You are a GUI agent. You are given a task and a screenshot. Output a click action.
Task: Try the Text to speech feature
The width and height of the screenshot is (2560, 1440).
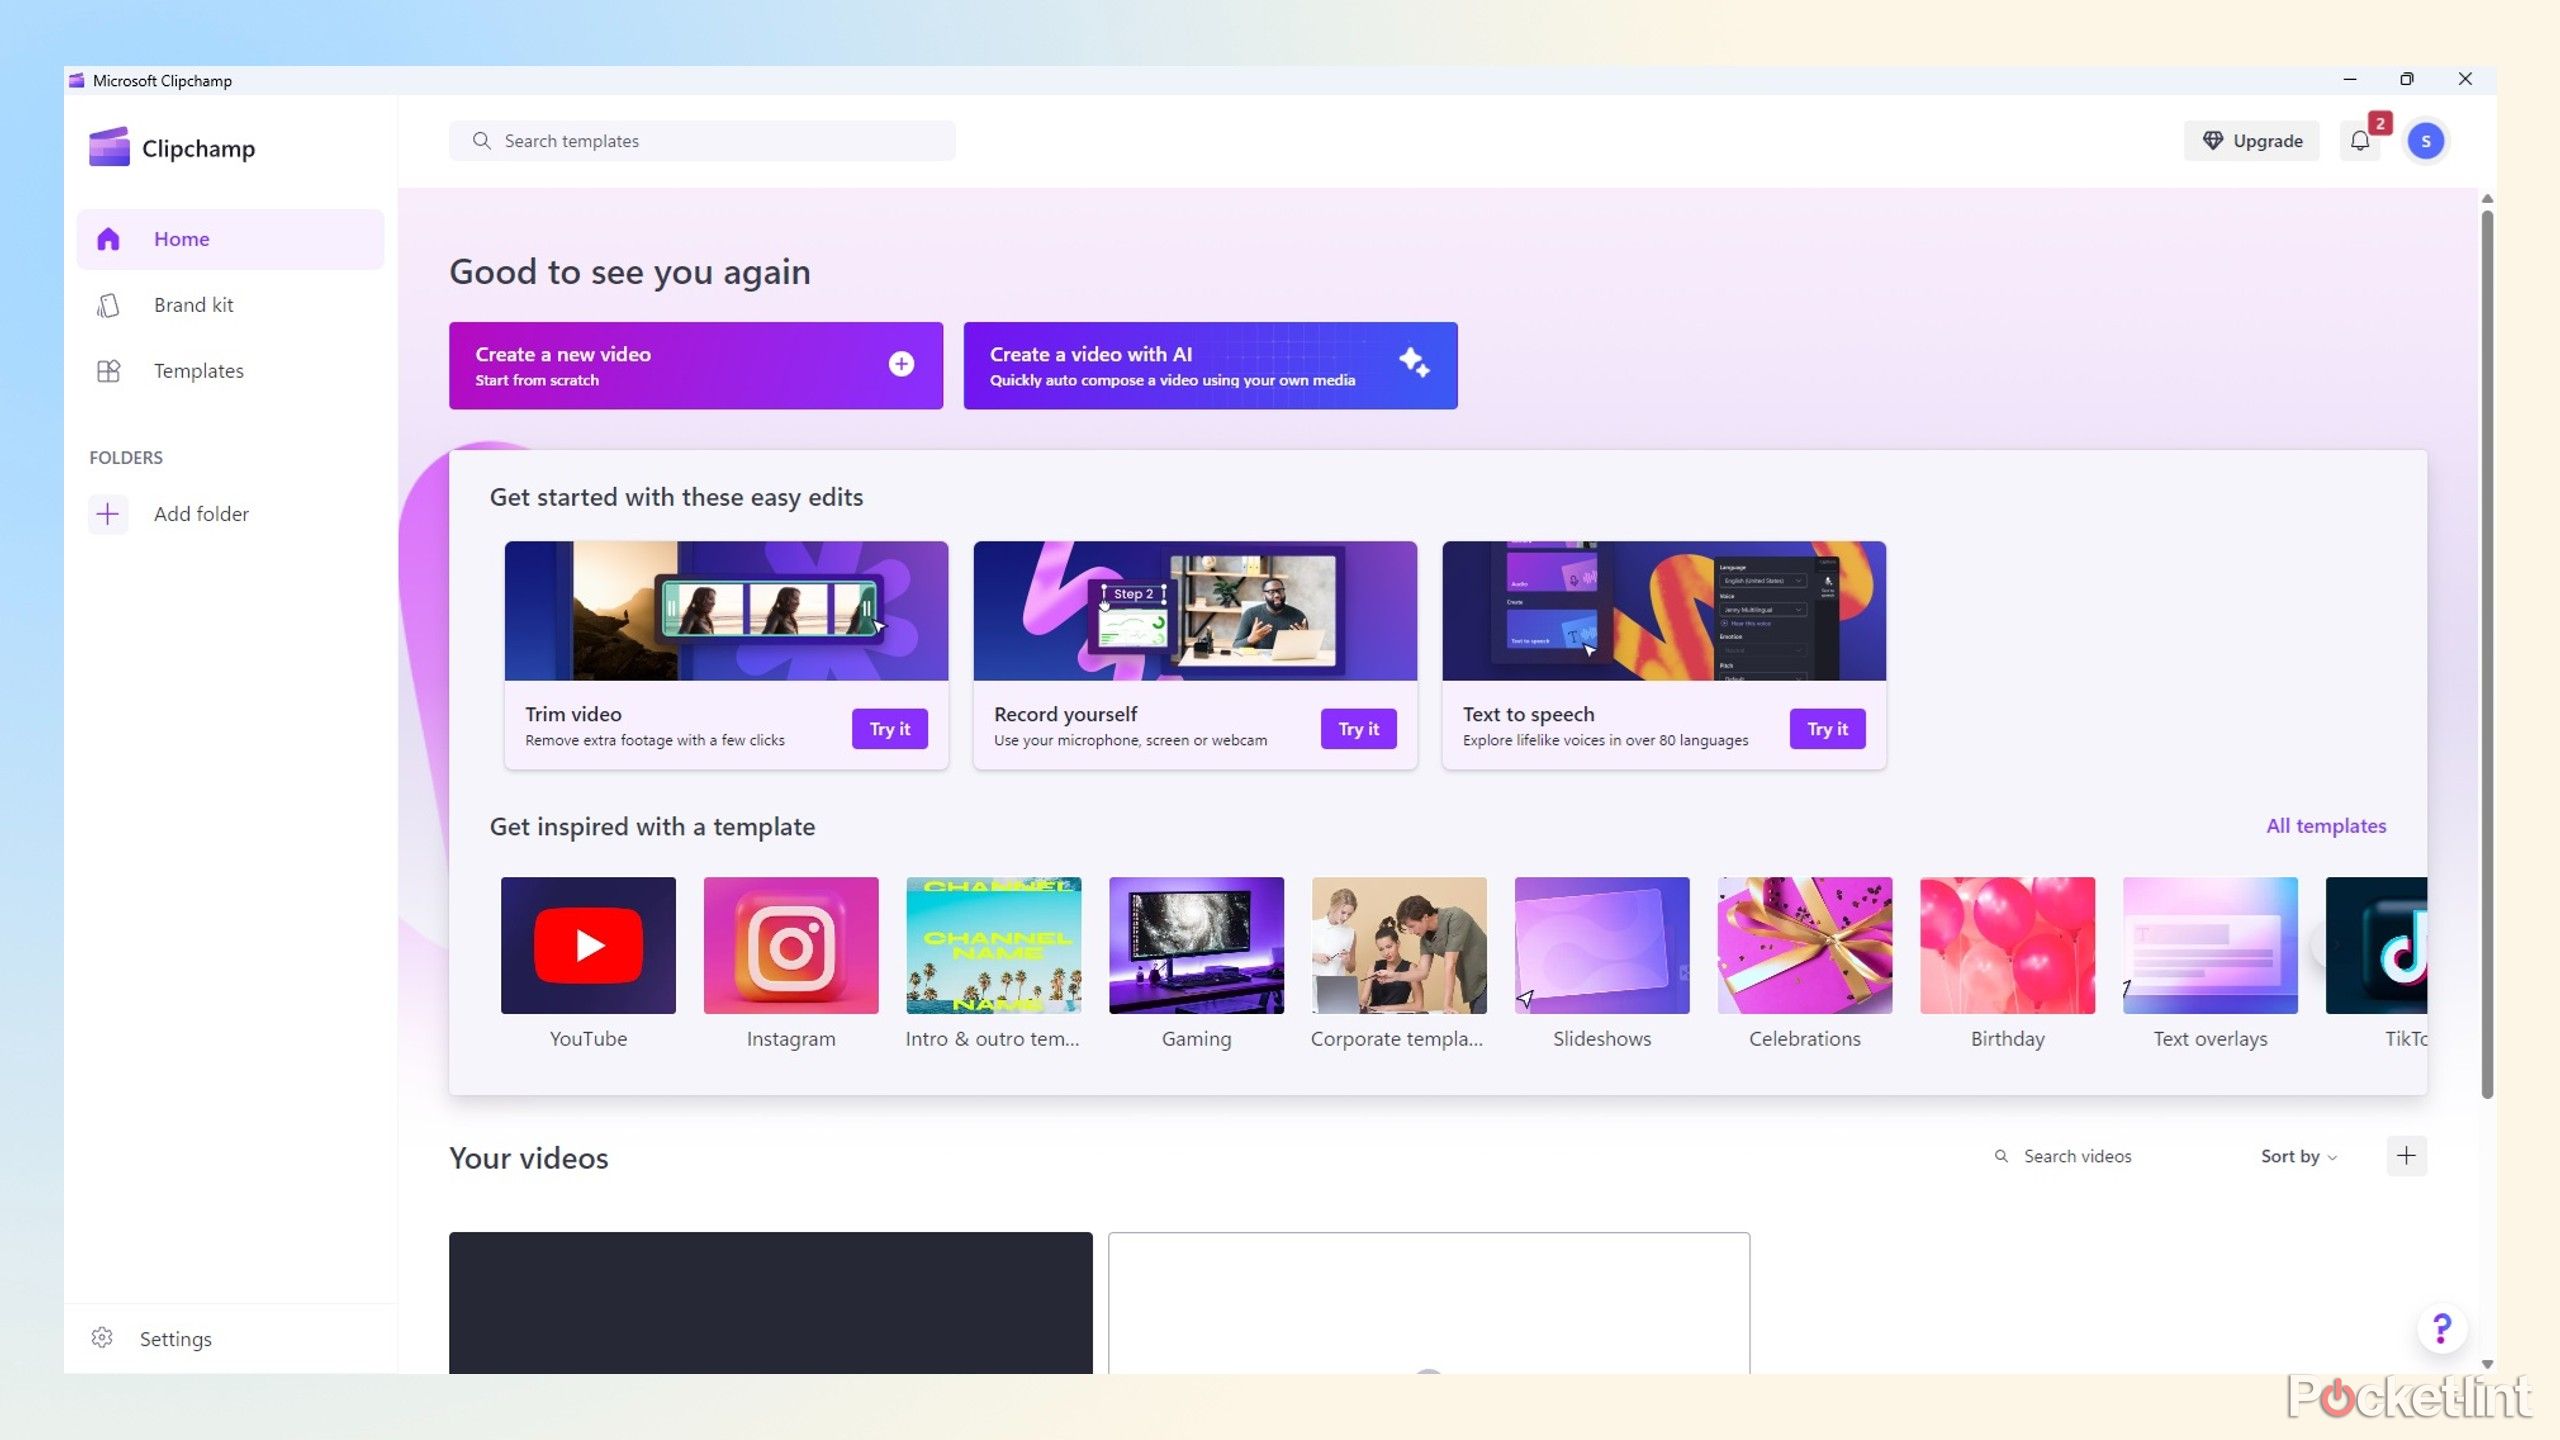click(x=1827, y=728)
